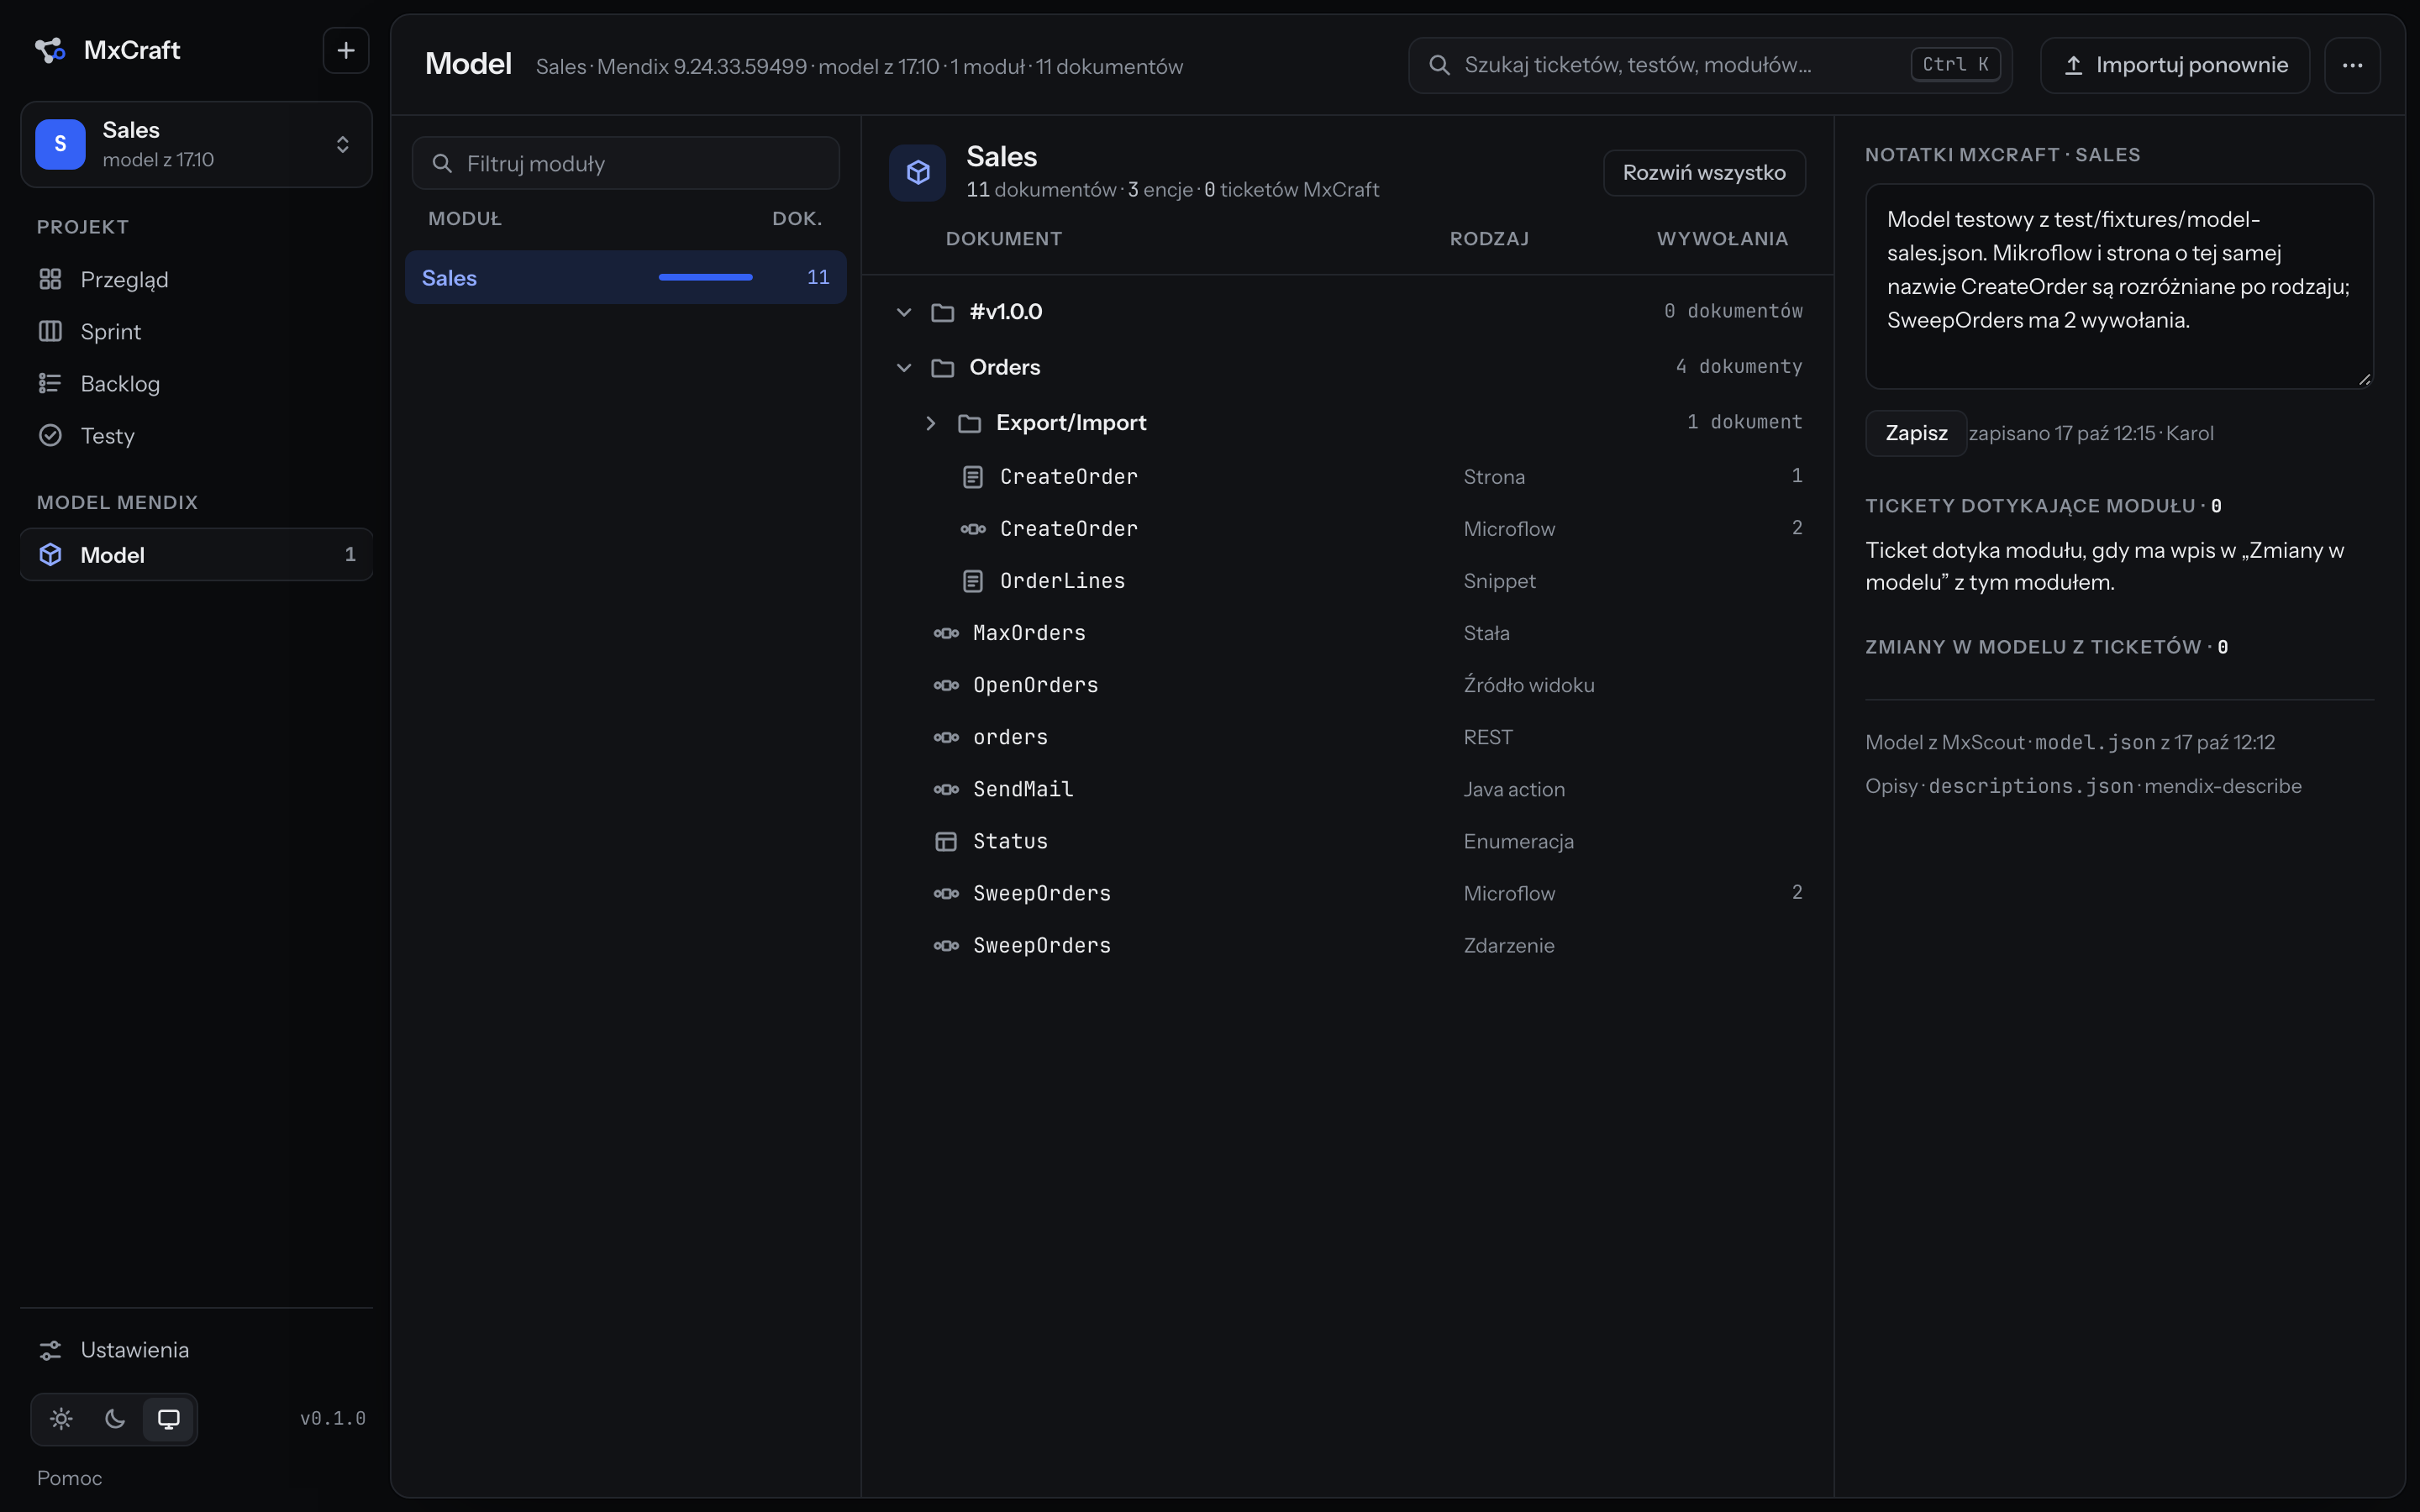2420x1512 pixels.
Task: Save notes with the Zapisz button
Action: [x=1916, y=433]
